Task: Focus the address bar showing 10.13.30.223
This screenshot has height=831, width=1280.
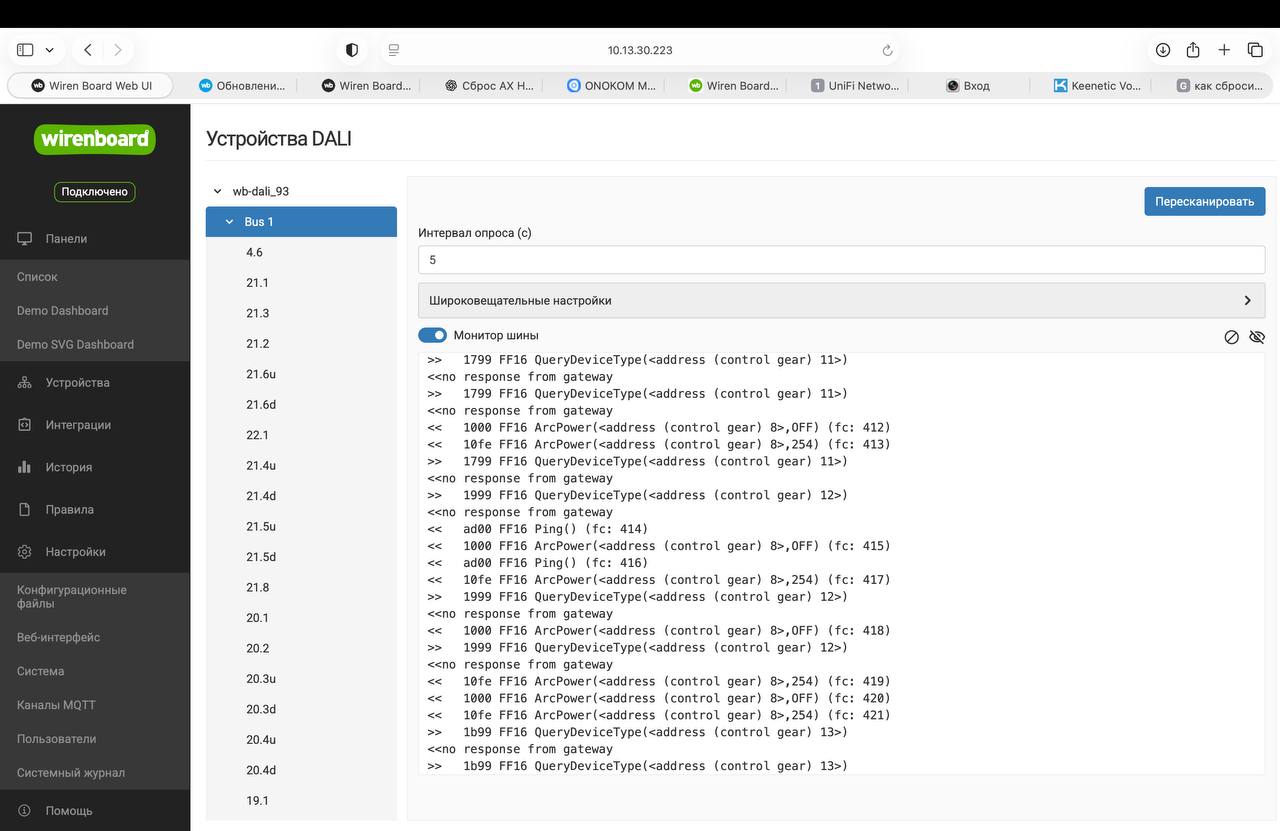Action: click(x=640, y=50)
